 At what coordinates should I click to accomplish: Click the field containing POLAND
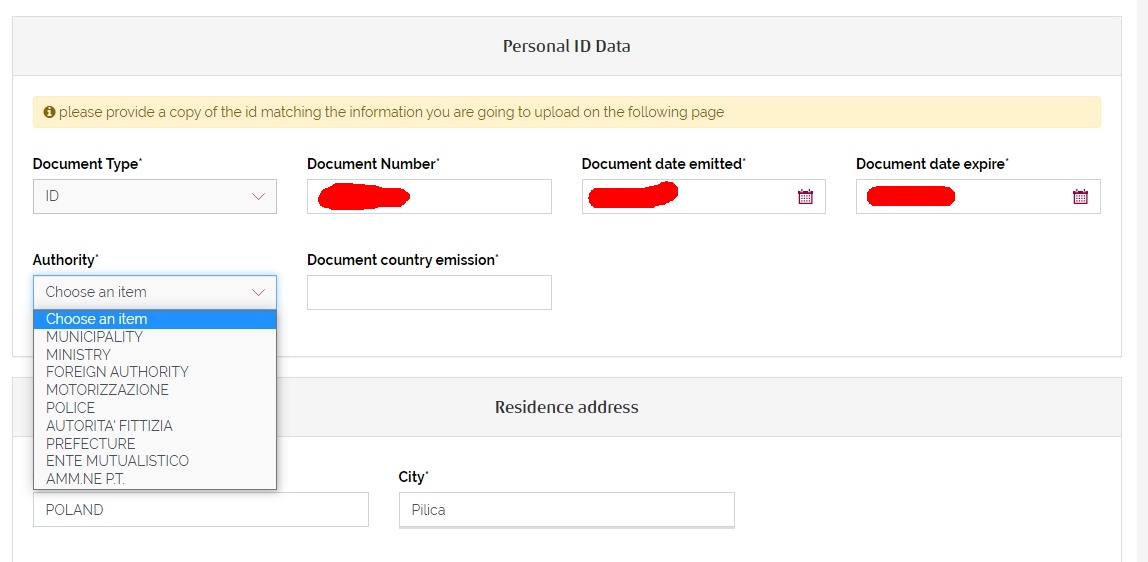(x=201, y=509)
